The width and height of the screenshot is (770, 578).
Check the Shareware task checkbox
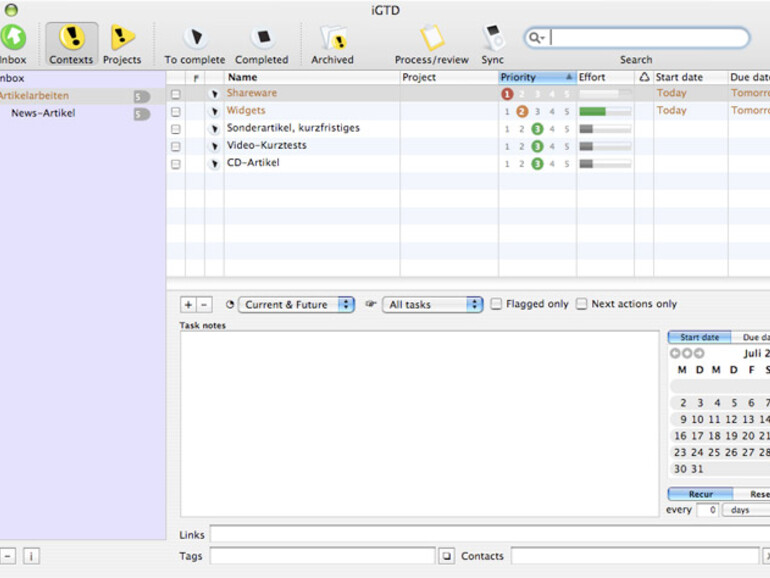pos(176,94)
